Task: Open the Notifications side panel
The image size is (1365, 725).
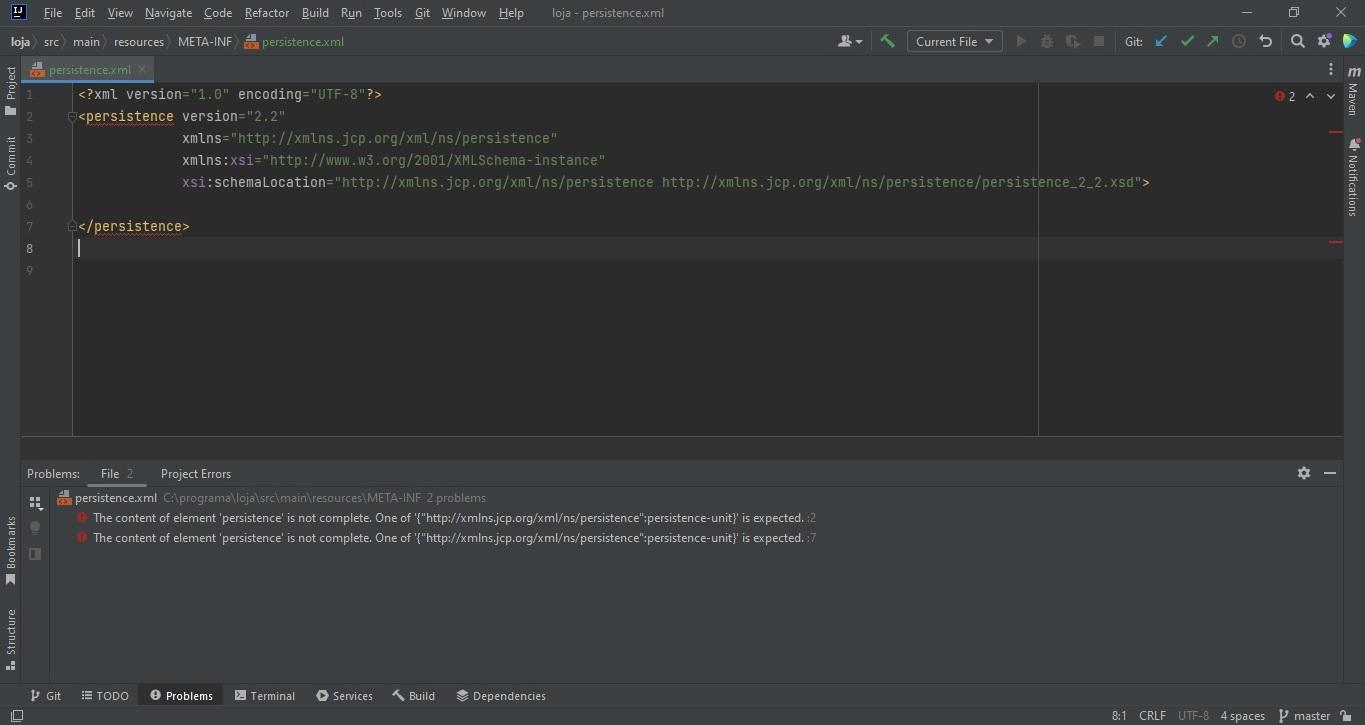Action: [x=1354, y=178]
